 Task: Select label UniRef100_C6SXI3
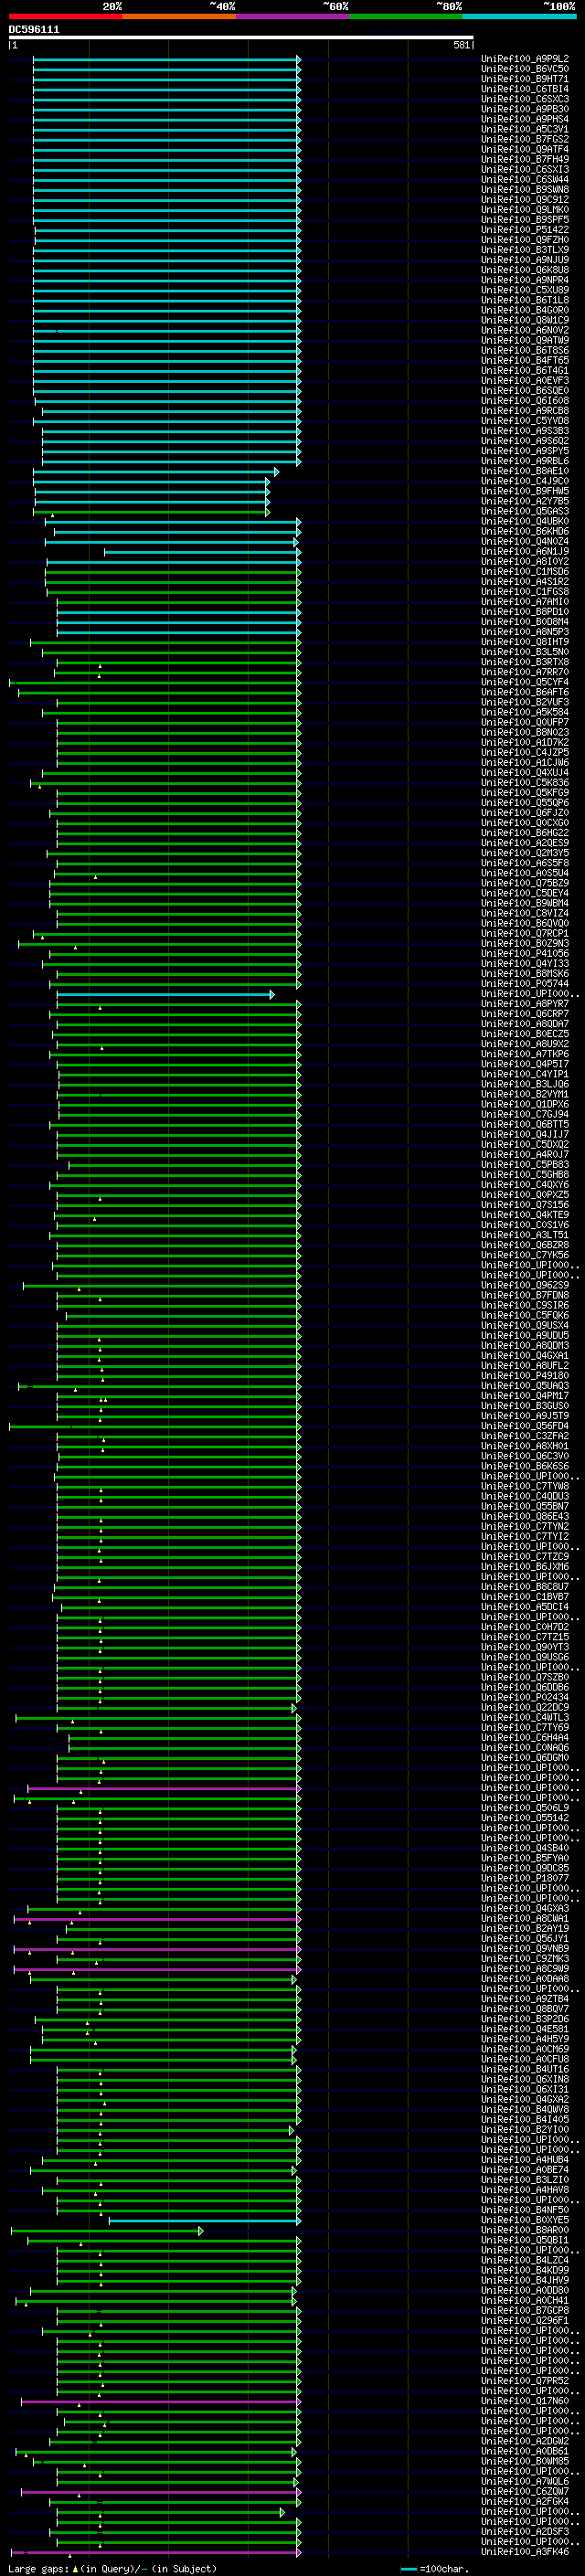tap(525, 169)
